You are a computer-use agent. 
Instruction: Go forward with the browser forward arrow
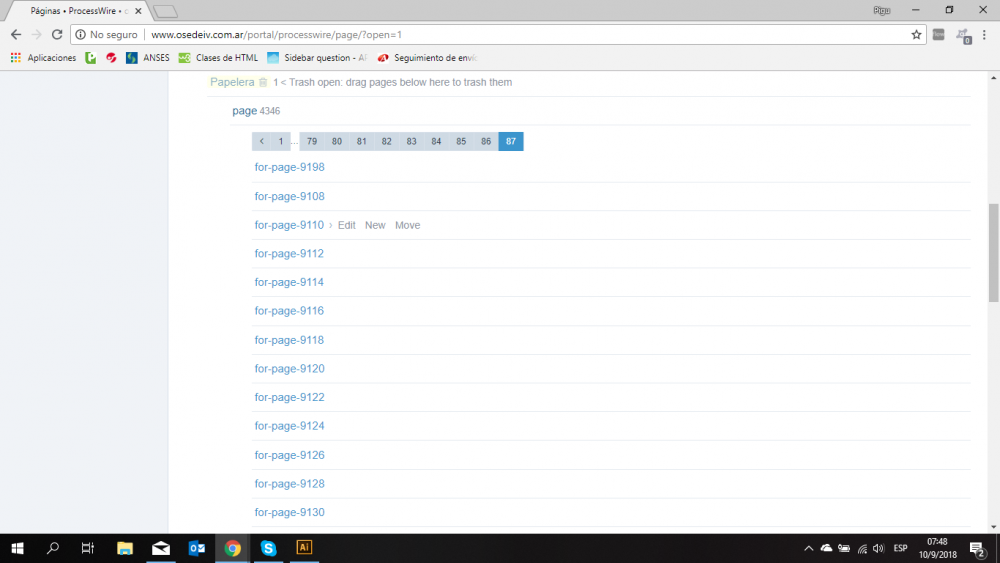tap(36, 34)
